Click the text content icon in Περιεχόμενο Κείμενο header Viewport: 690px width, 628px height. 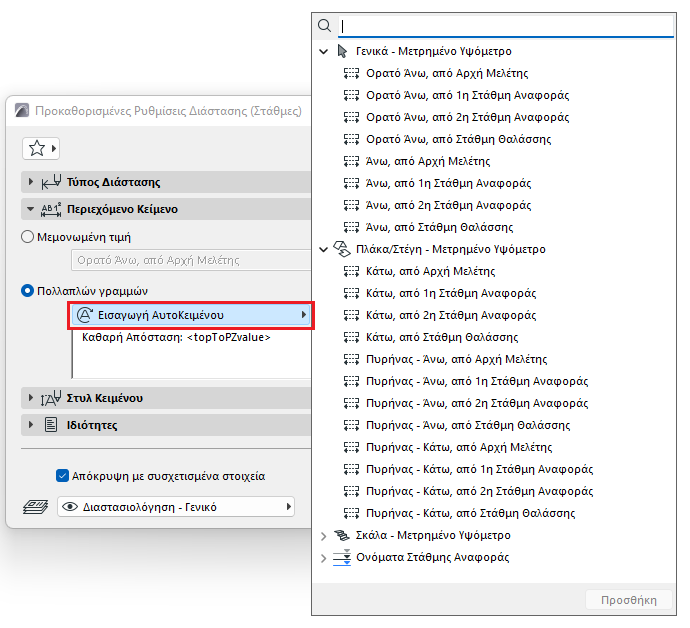(51, 209)
